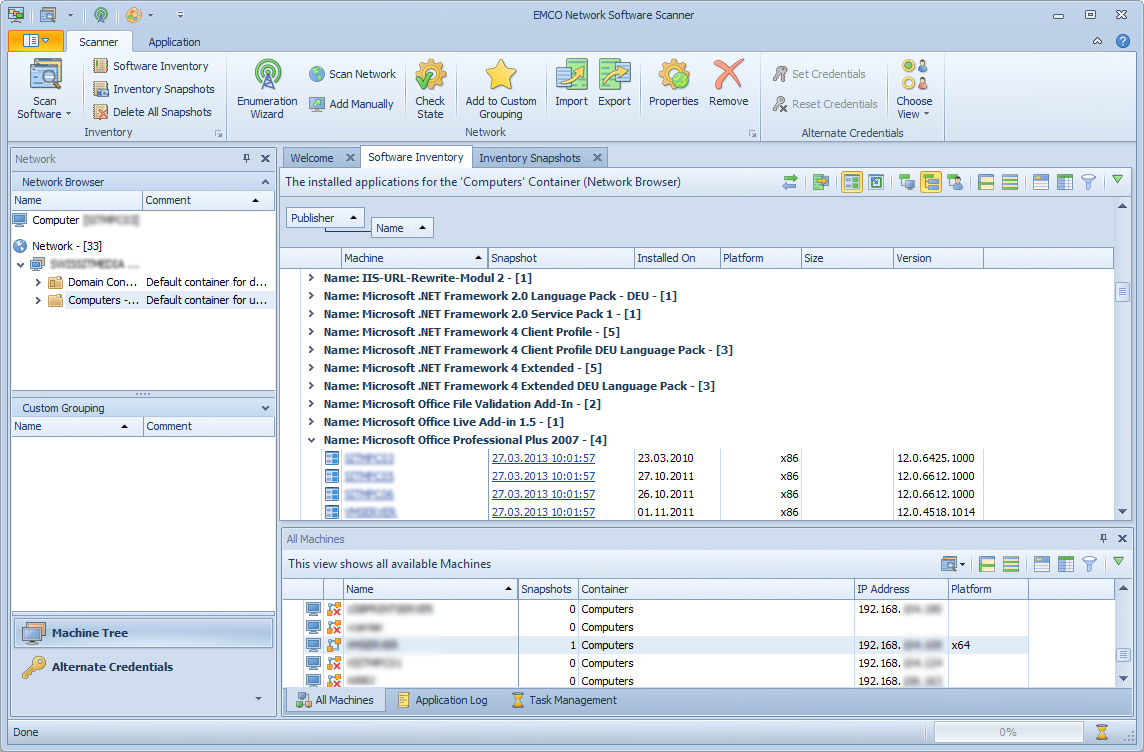Click the funnel filter icon in All Machines toolbar
The image size is (1144, 752).
coord(1089,564)
